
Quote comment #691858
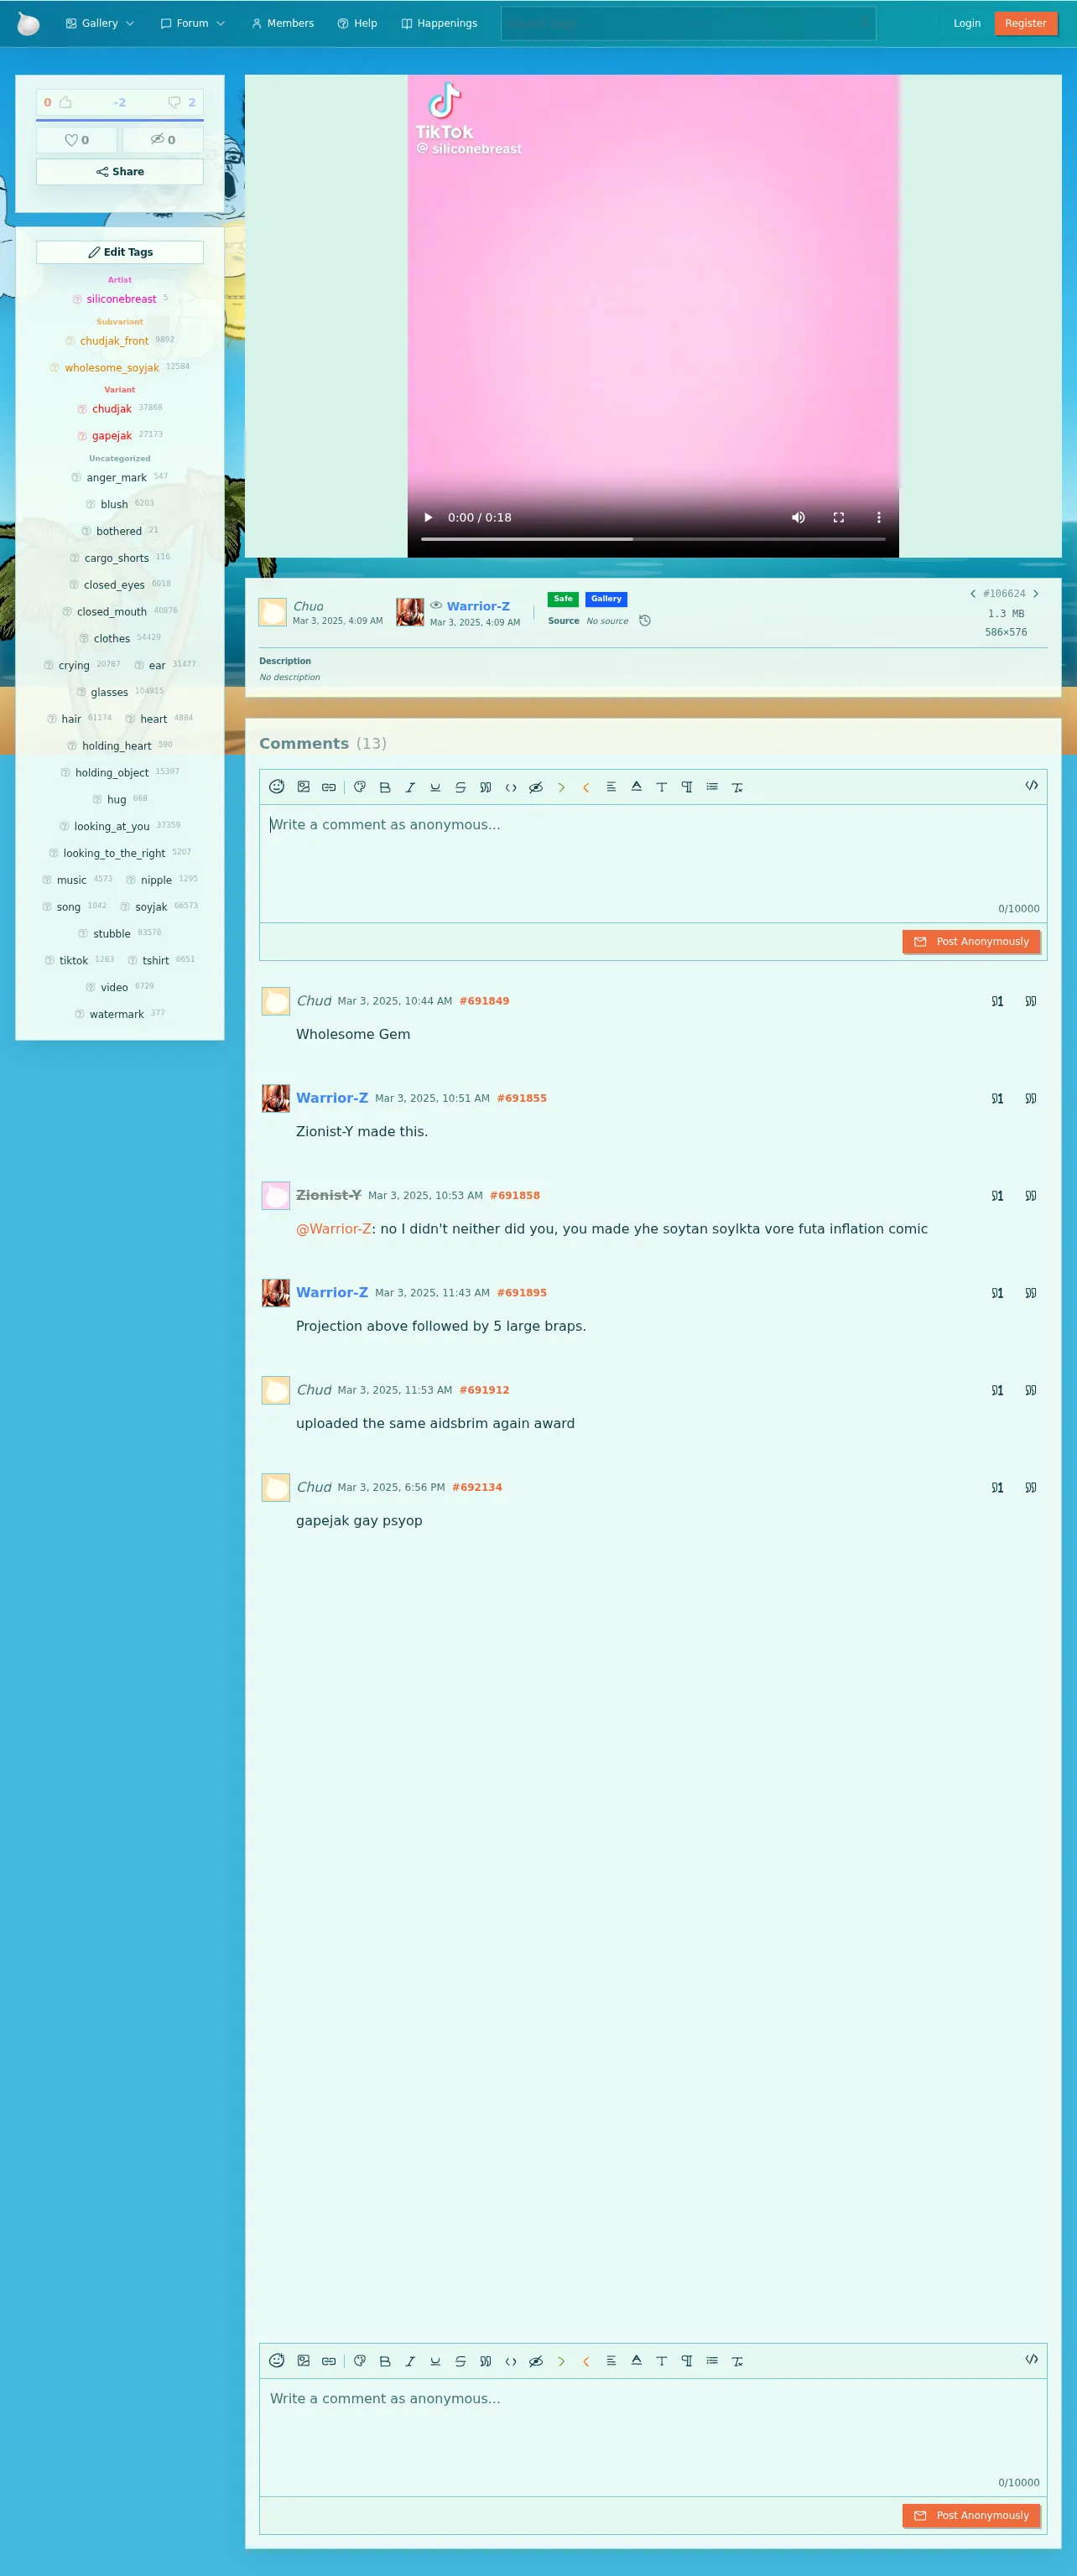[1031, 1196]
